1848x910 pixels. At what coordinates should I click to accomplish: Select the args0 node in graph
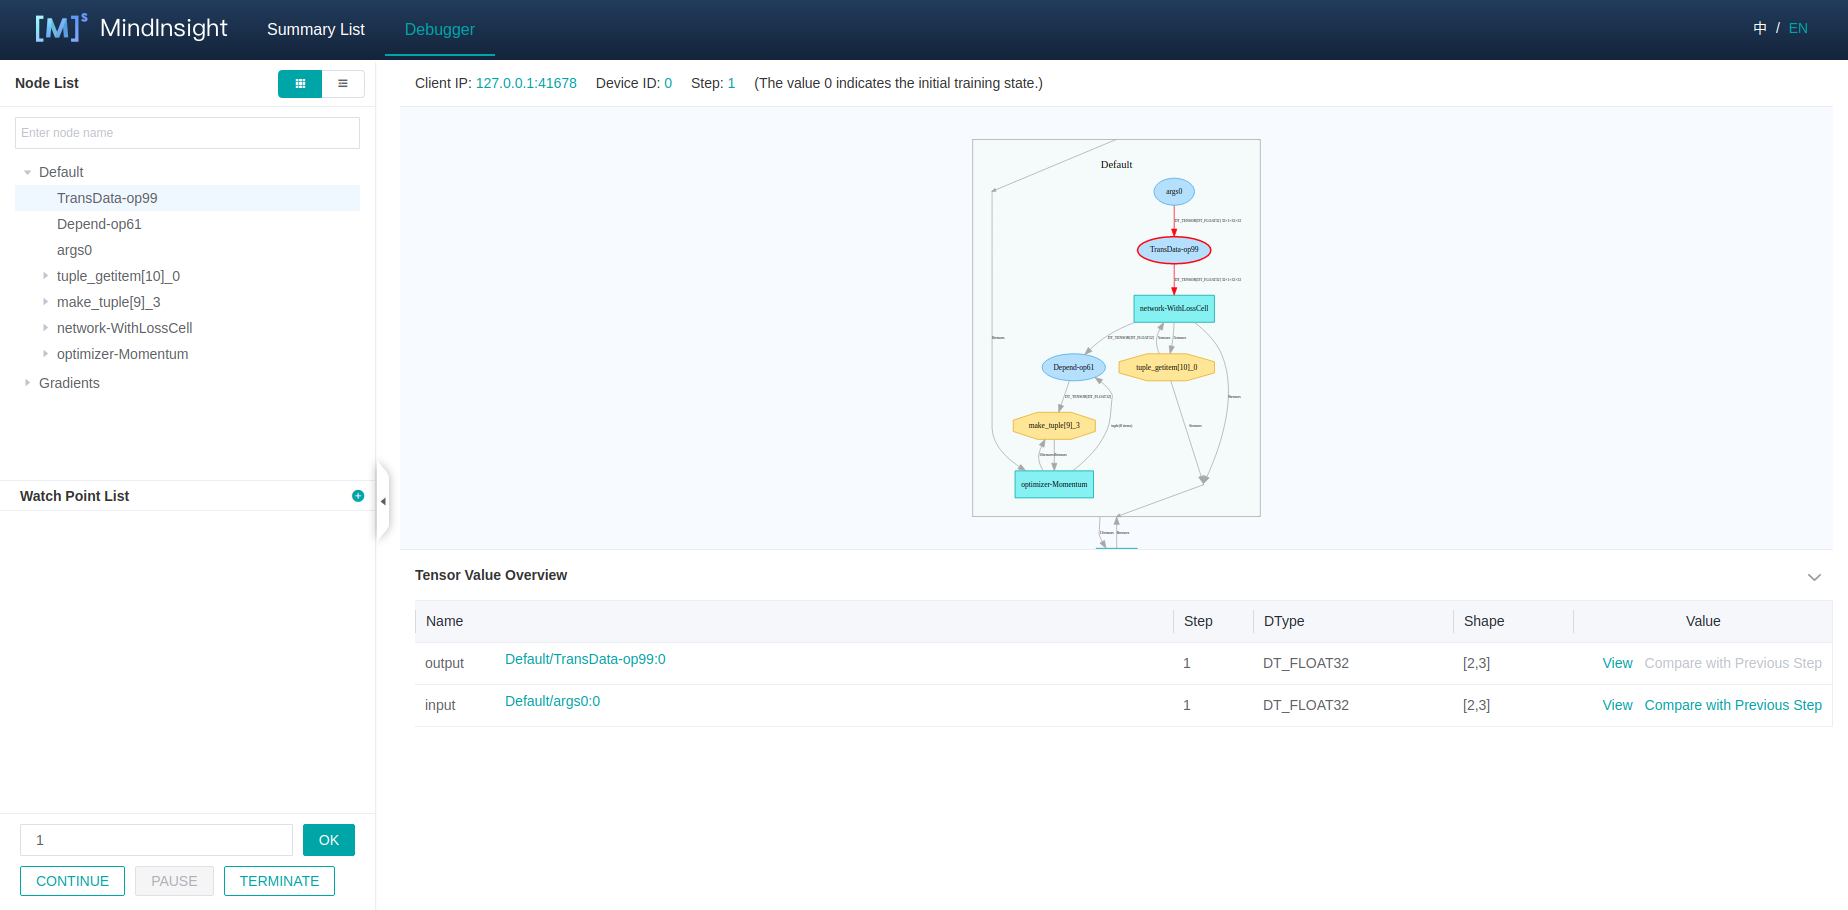coord(1173,192)
